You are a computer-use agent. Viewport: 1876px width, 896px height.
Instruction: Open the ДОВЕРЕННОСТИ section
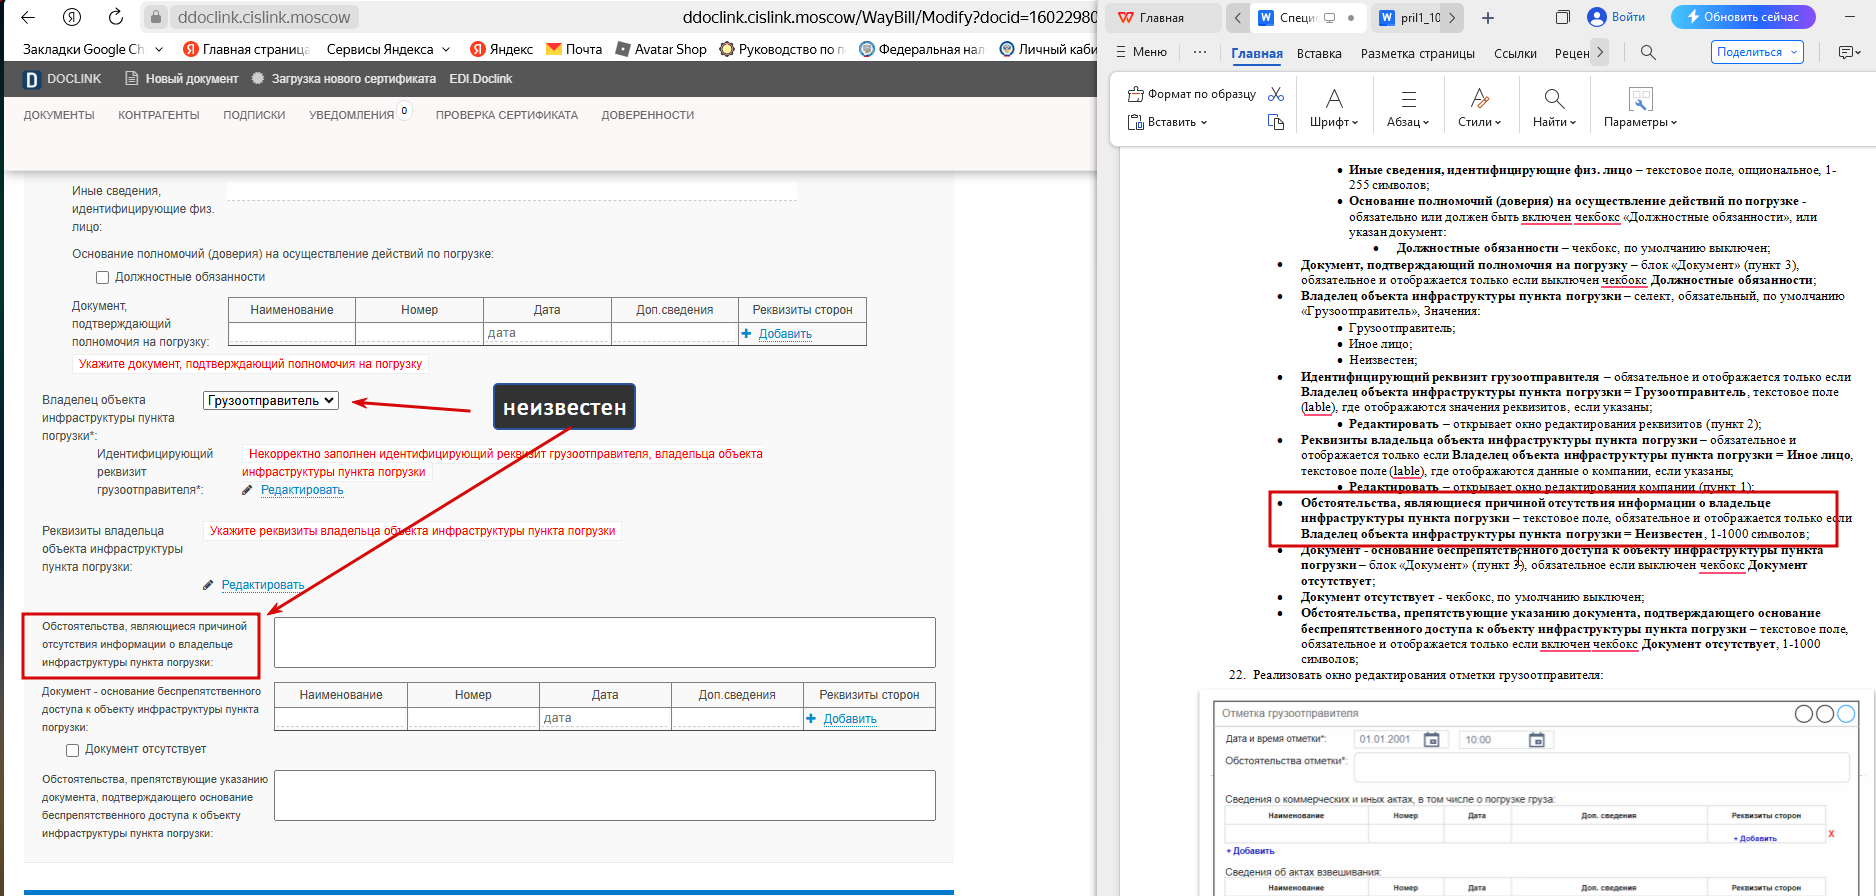[648, 115]
